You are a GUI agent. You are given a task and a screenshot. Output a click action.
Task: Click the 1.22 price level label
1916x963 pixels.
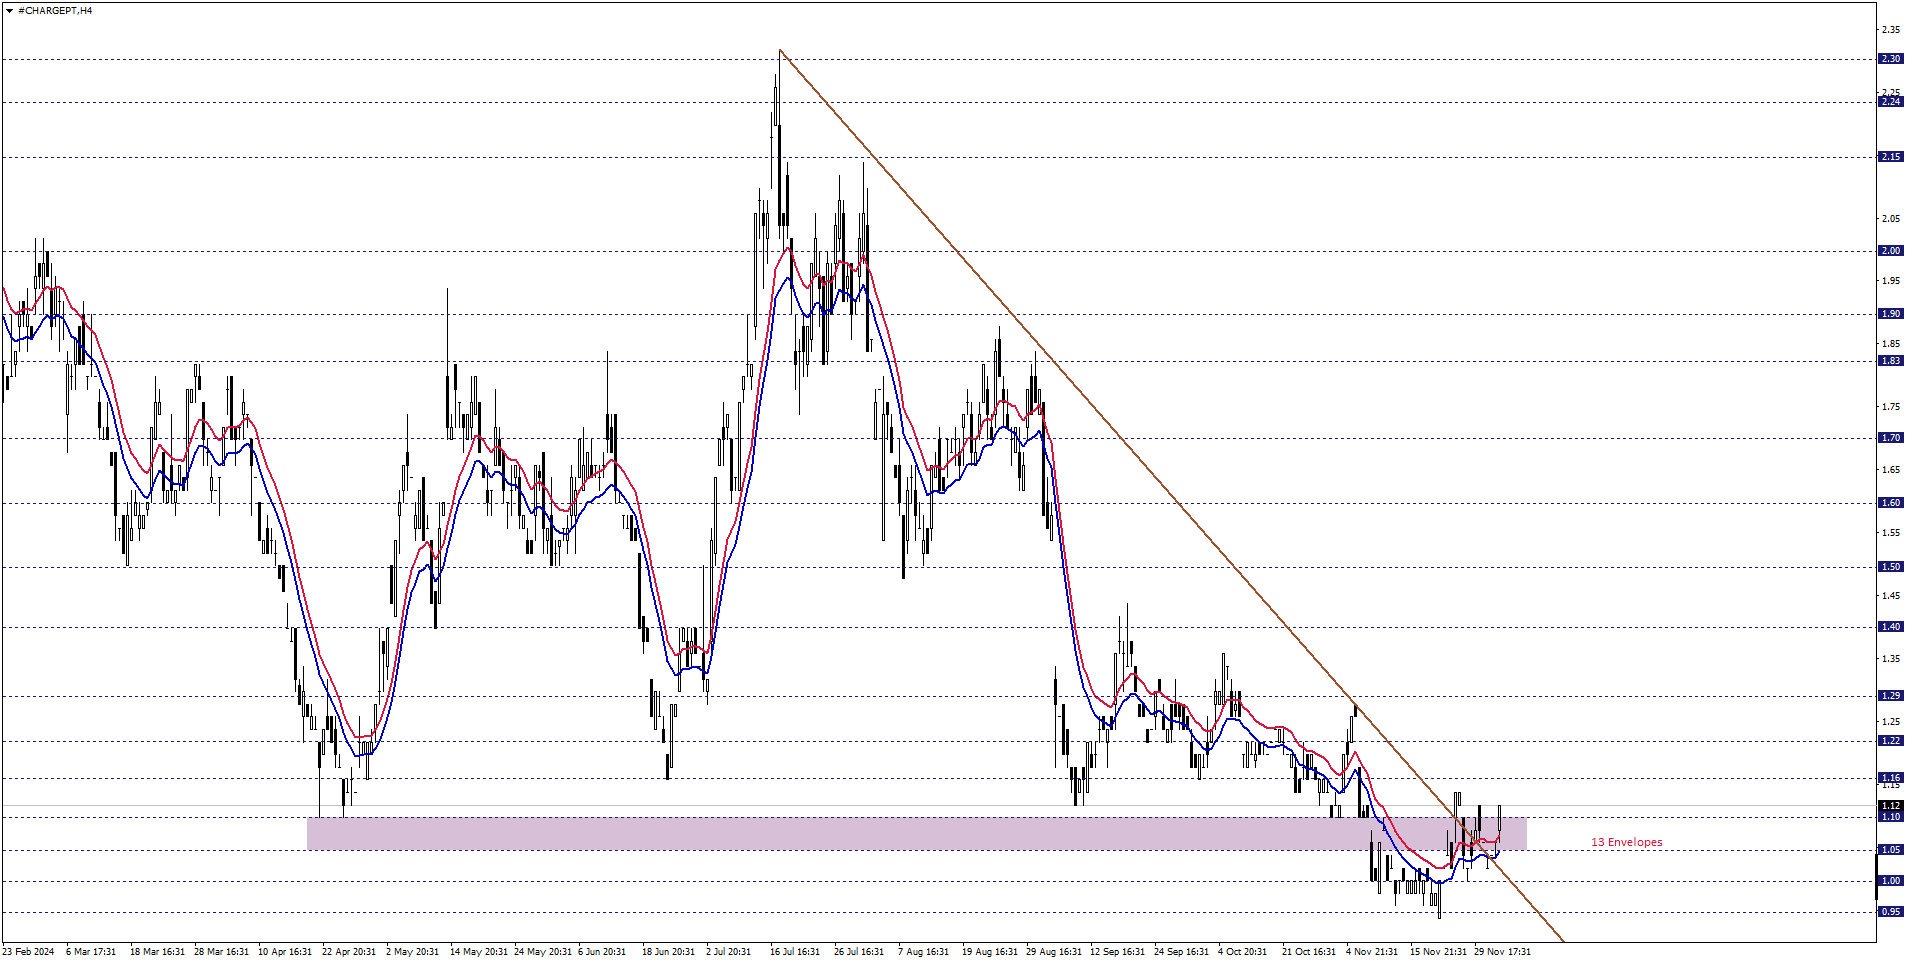(1890, 741)
